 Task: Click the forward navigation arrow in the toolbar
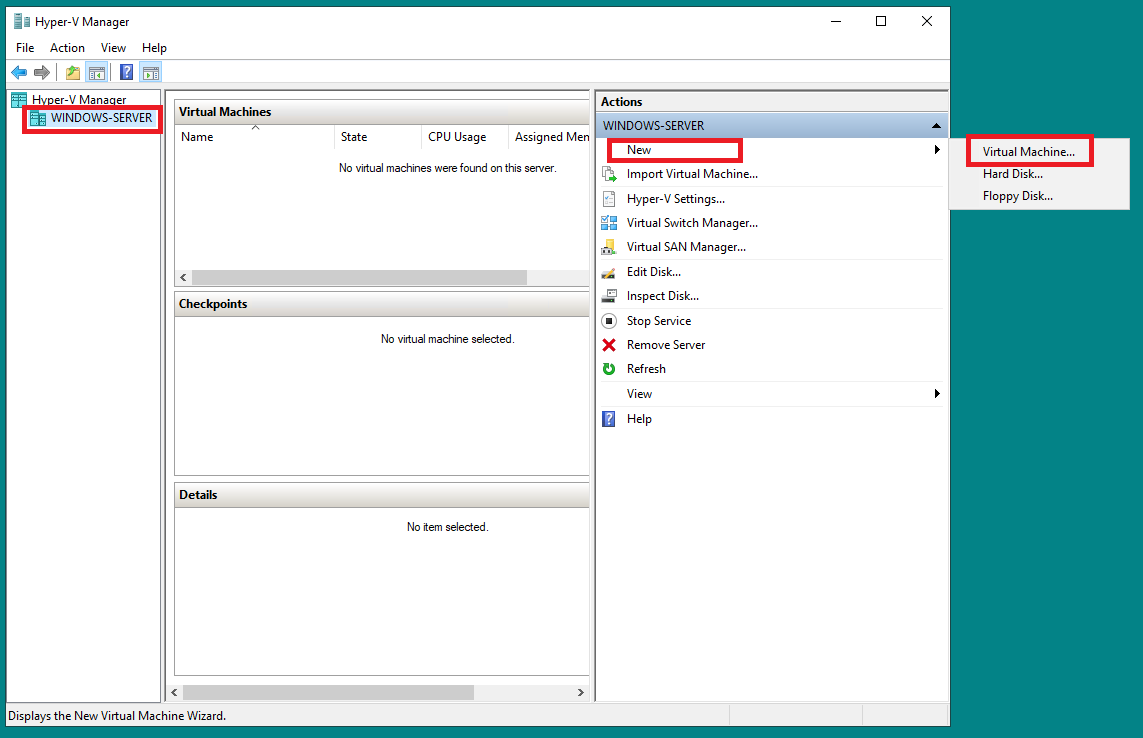pyautogui.click(x=42, y=71)
